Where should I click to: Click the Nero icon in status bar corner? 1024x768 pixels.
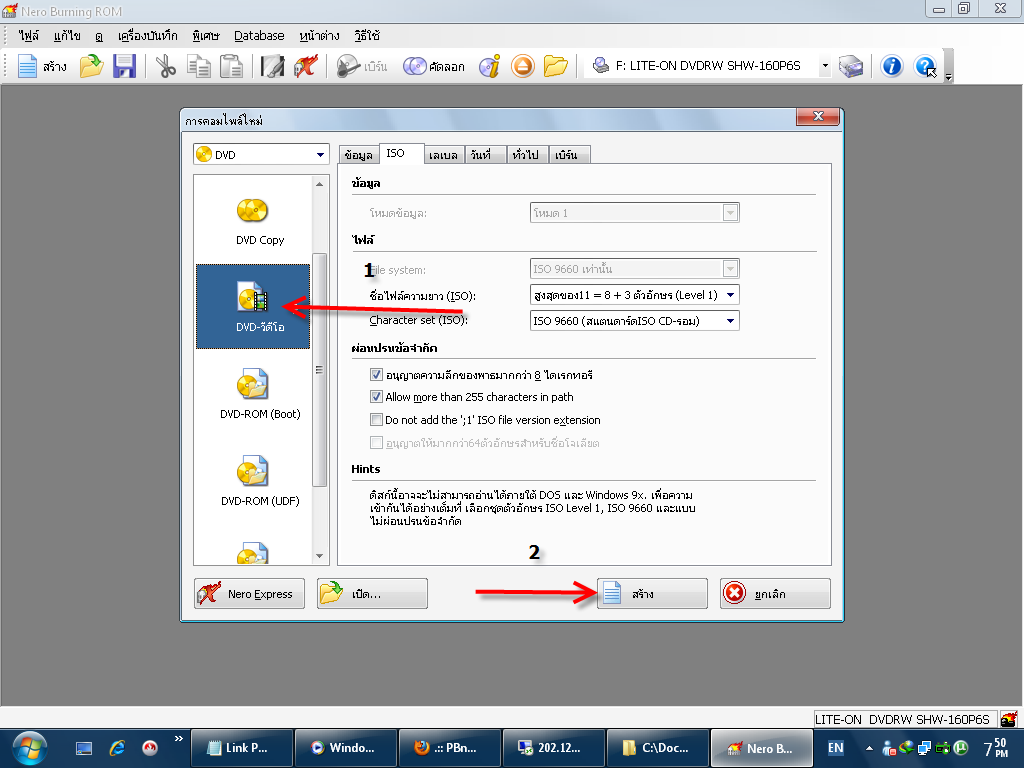(x=1009, y=719)
